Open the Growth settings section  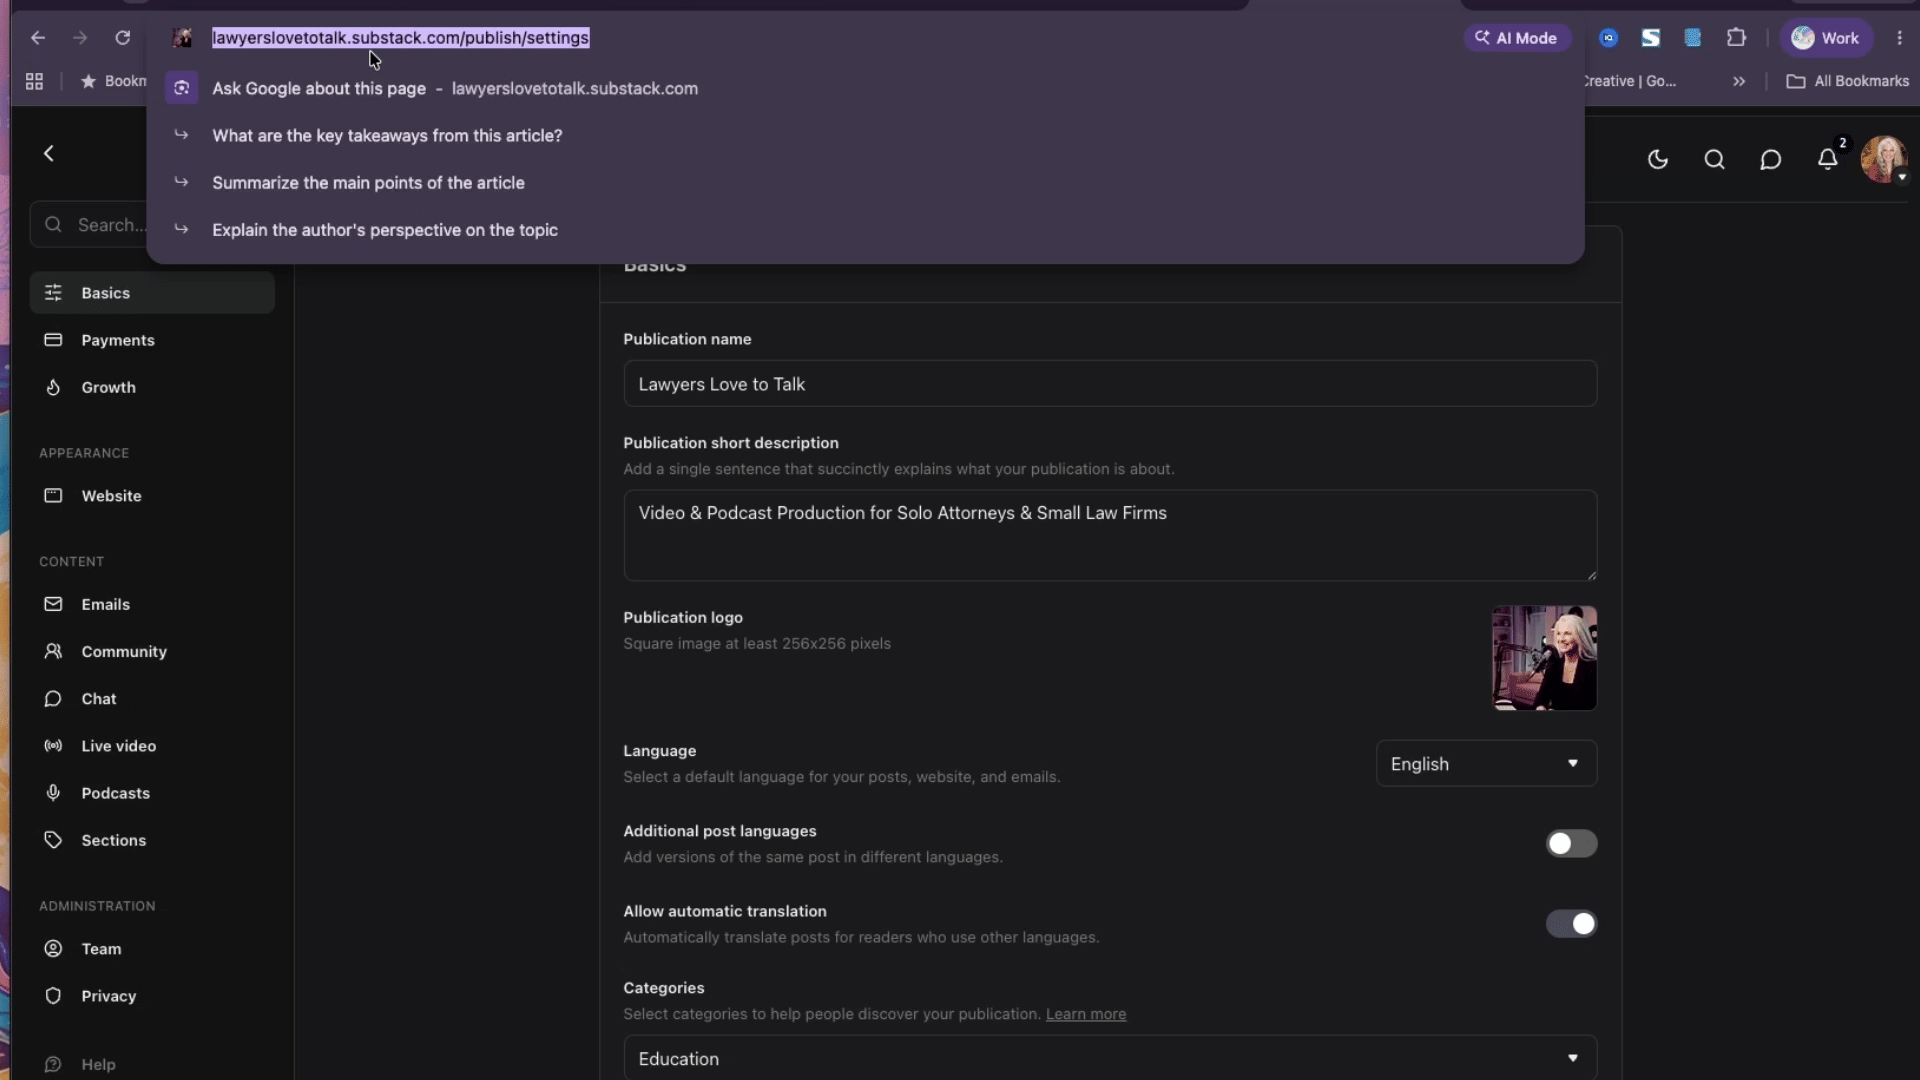152,387
